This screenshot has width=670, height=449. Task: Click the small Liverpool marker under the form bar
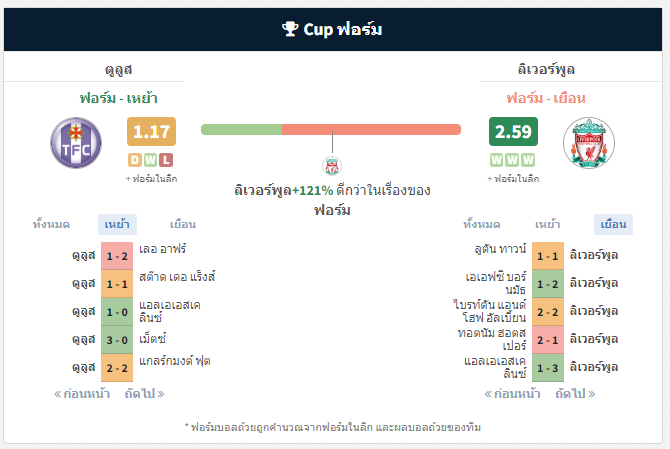(x=332, y=166)
